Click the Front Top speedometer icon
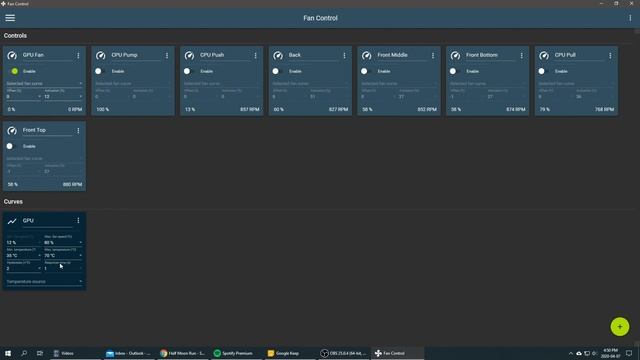 pyautogui.click(x=12, y=131)
